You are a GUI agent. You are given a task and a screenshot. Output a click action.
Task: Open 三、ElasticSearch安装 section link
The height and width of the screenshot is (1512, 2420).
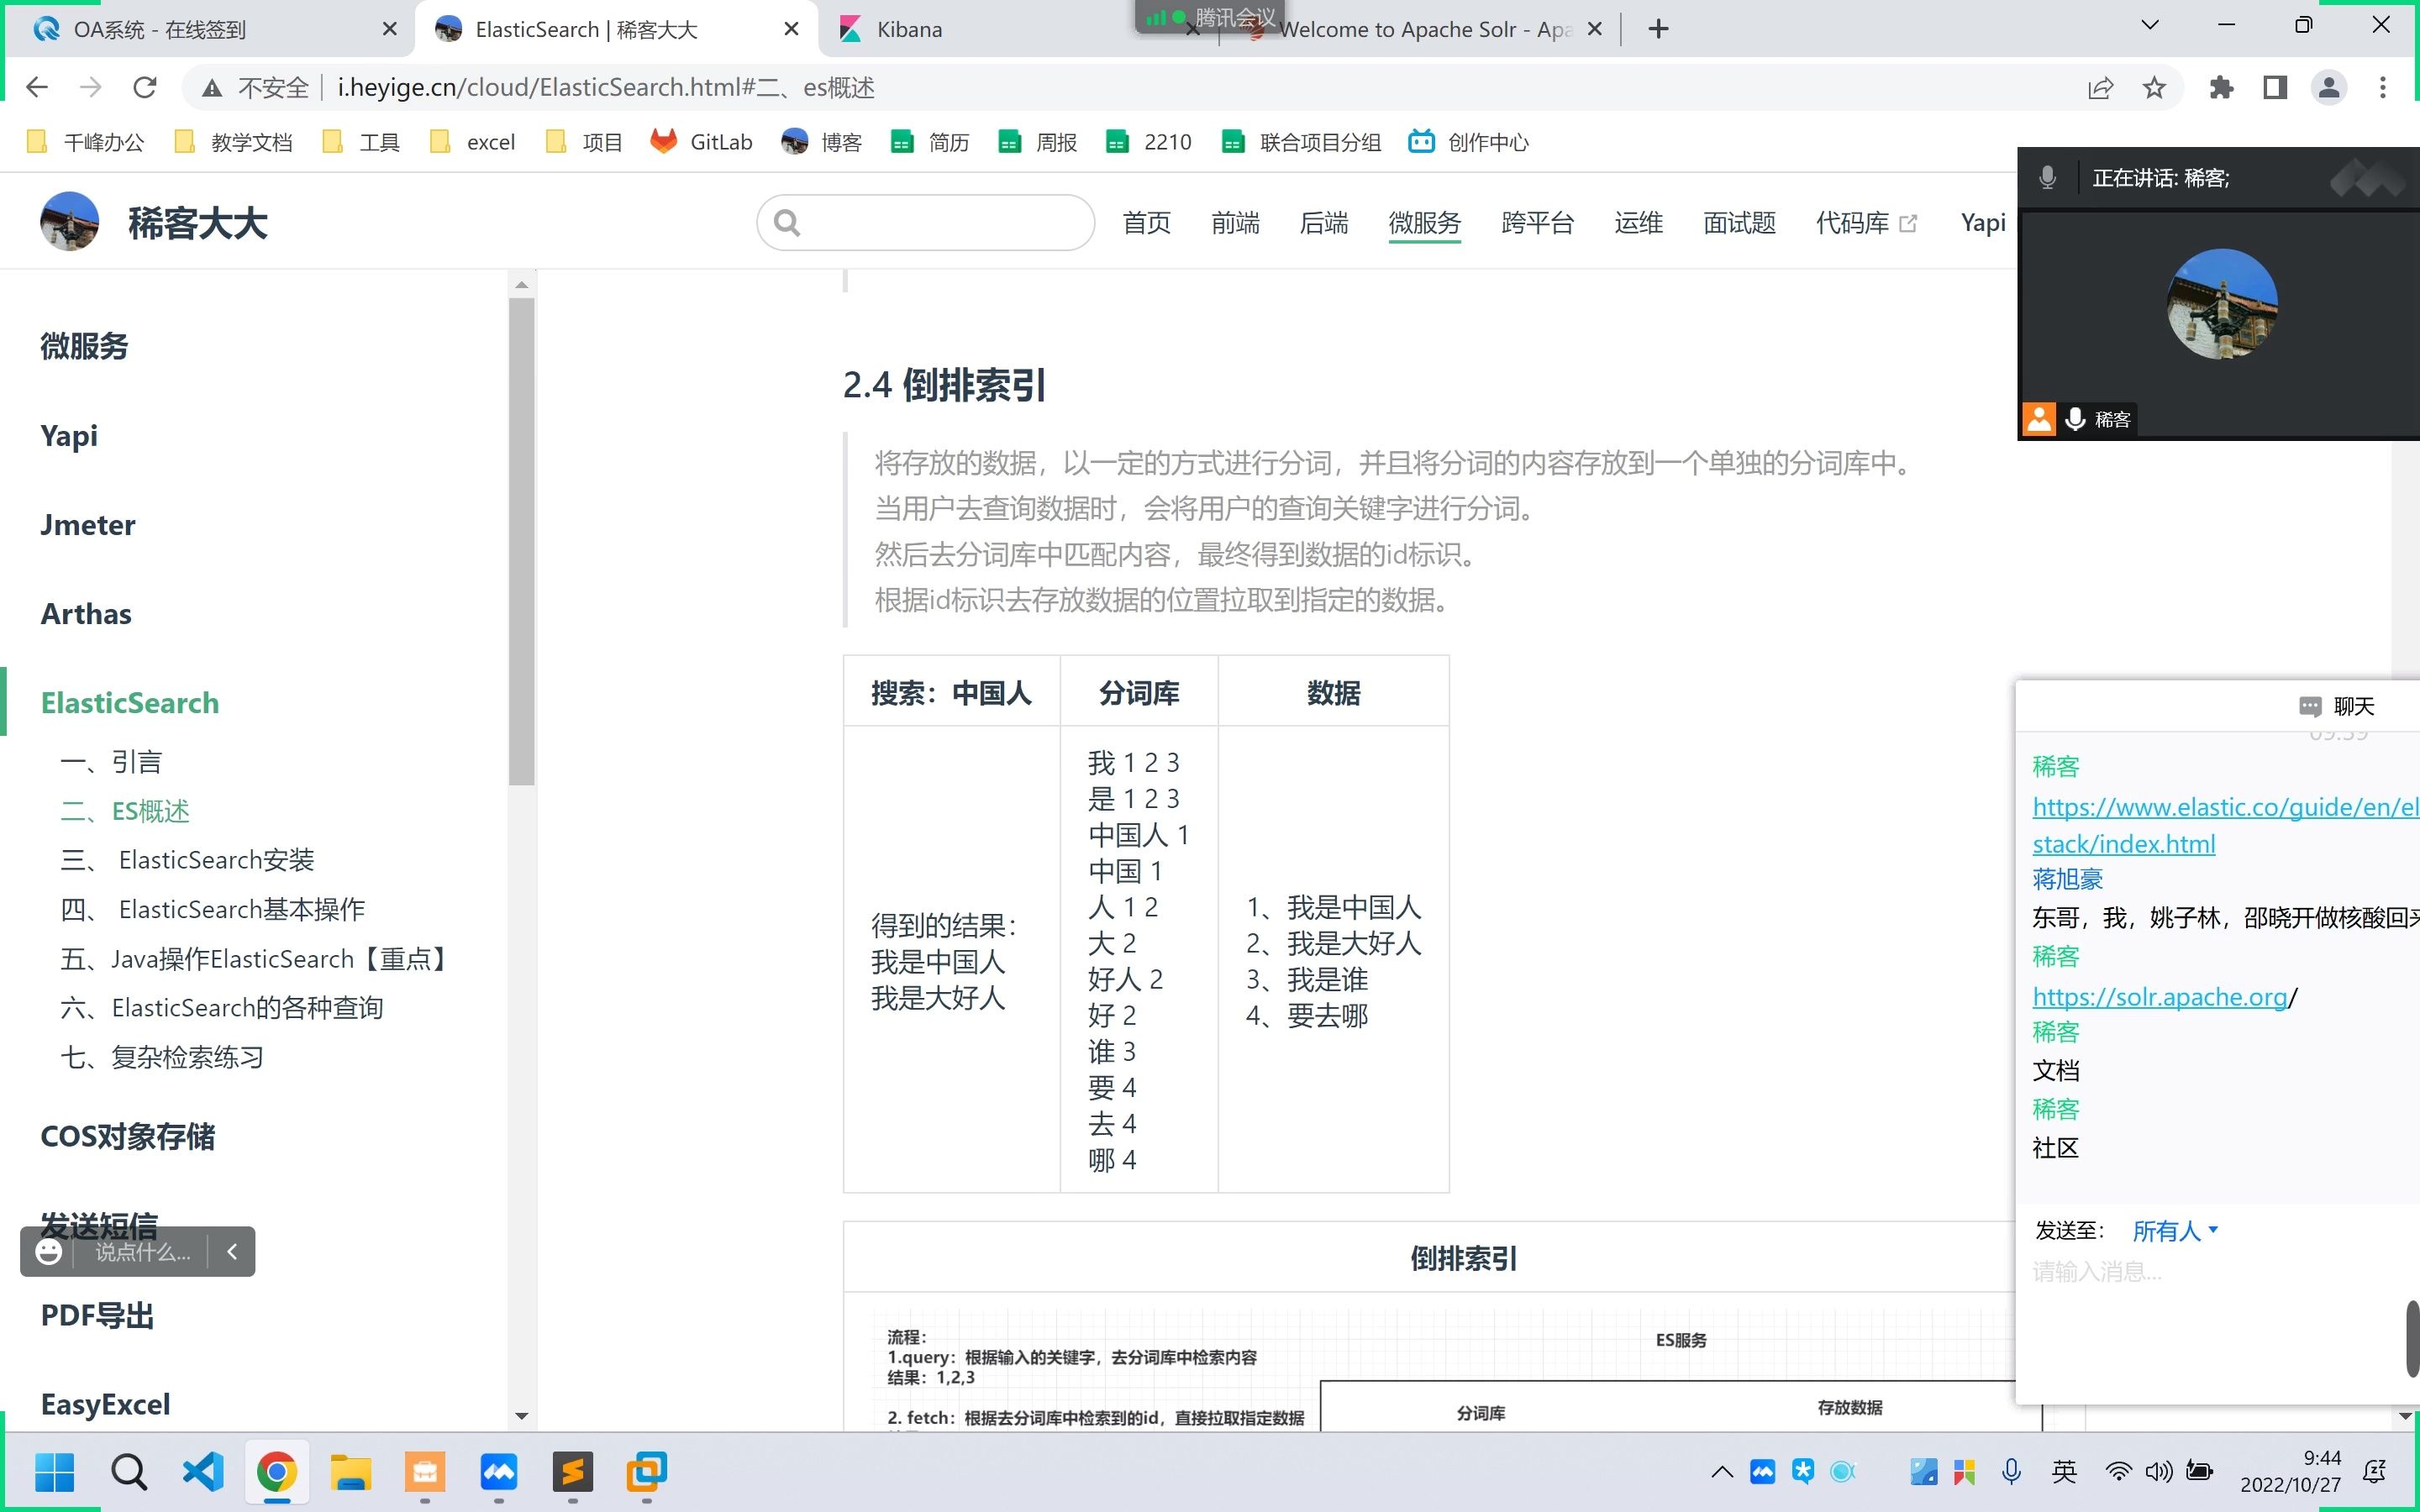click(188, 860)
